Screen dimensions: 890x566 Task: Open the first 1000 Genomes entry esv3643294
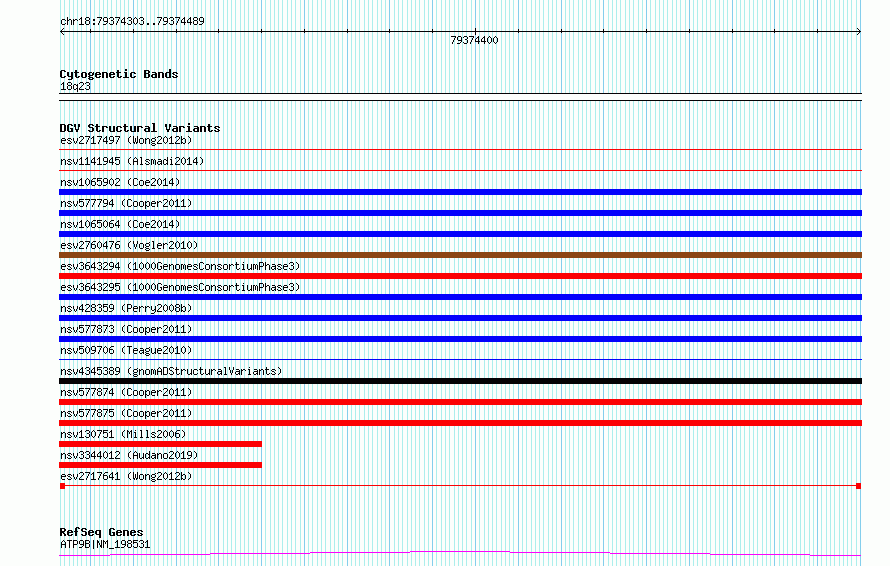point(180,266)
